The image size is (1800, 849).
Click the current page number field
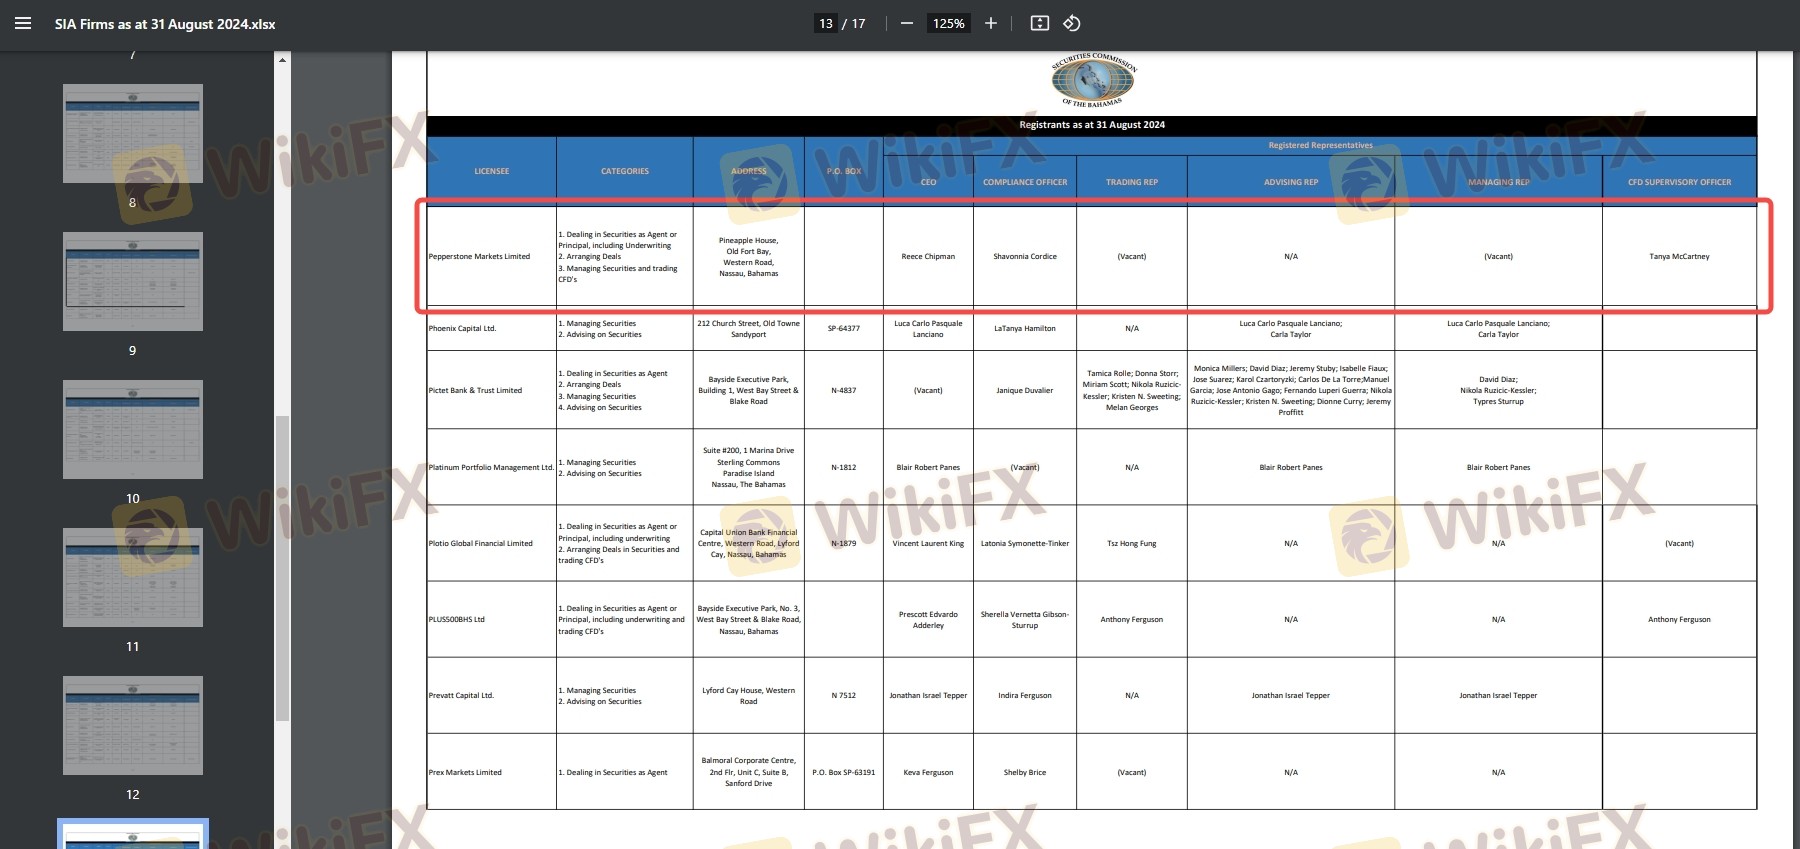point(826,23)
